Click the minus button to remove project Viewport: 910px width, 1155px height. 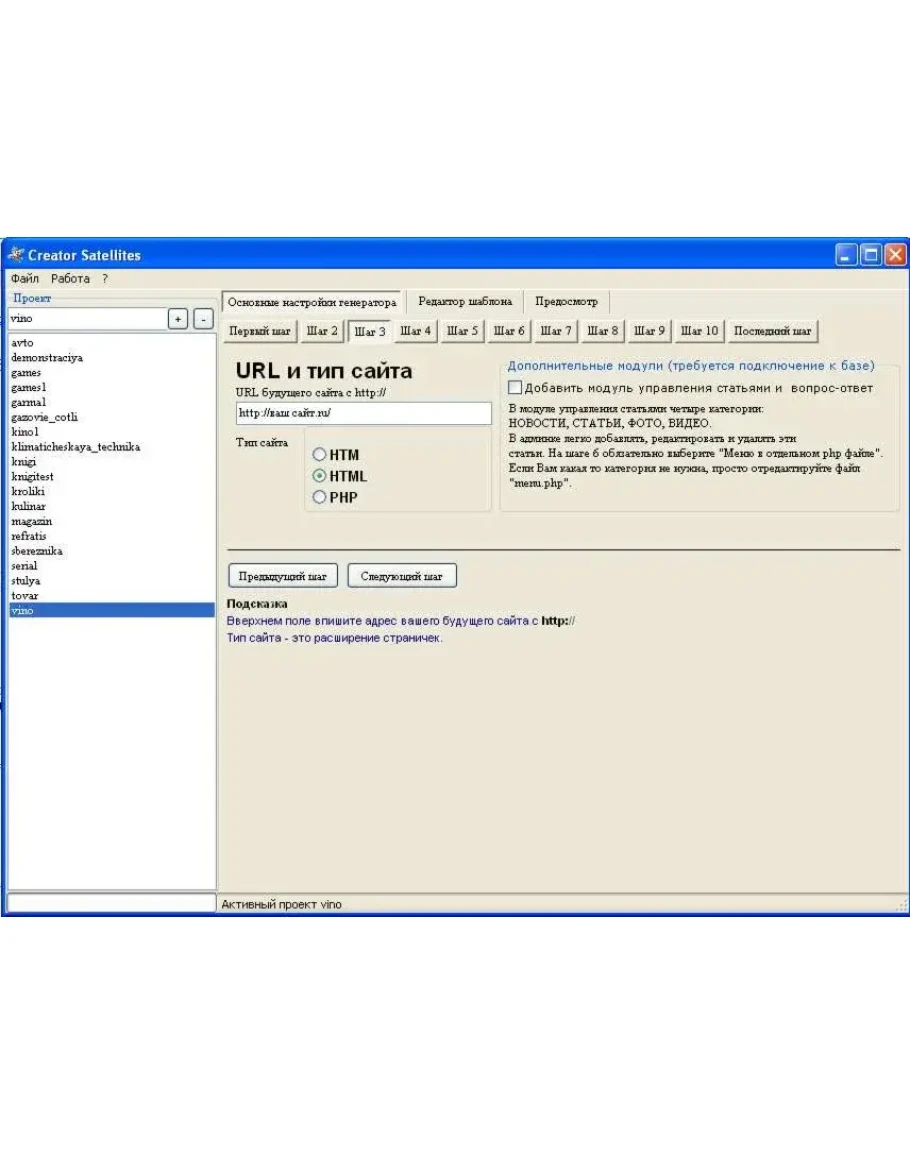point(202,318)
